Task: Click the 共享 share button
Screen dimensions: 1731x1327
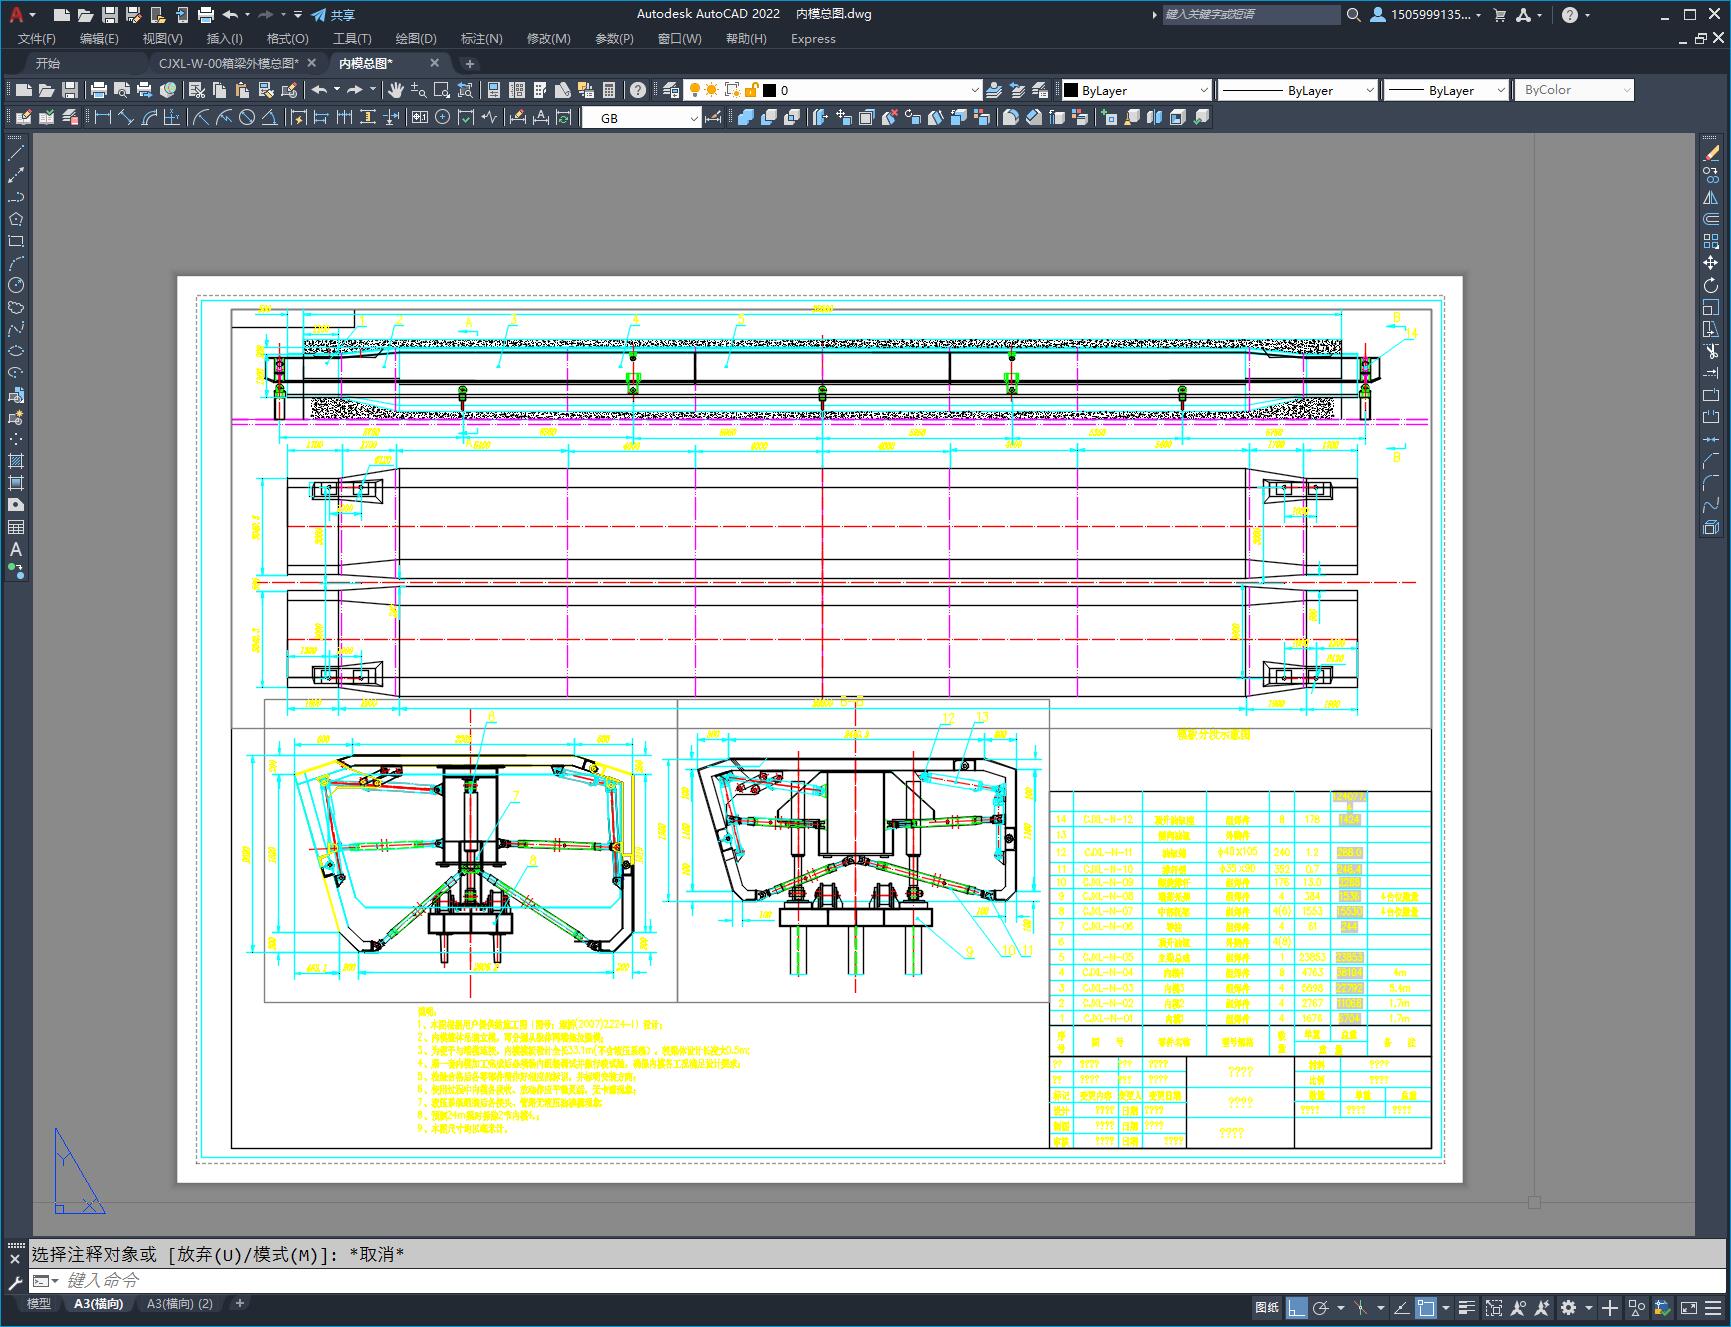Action: point(333,15)
